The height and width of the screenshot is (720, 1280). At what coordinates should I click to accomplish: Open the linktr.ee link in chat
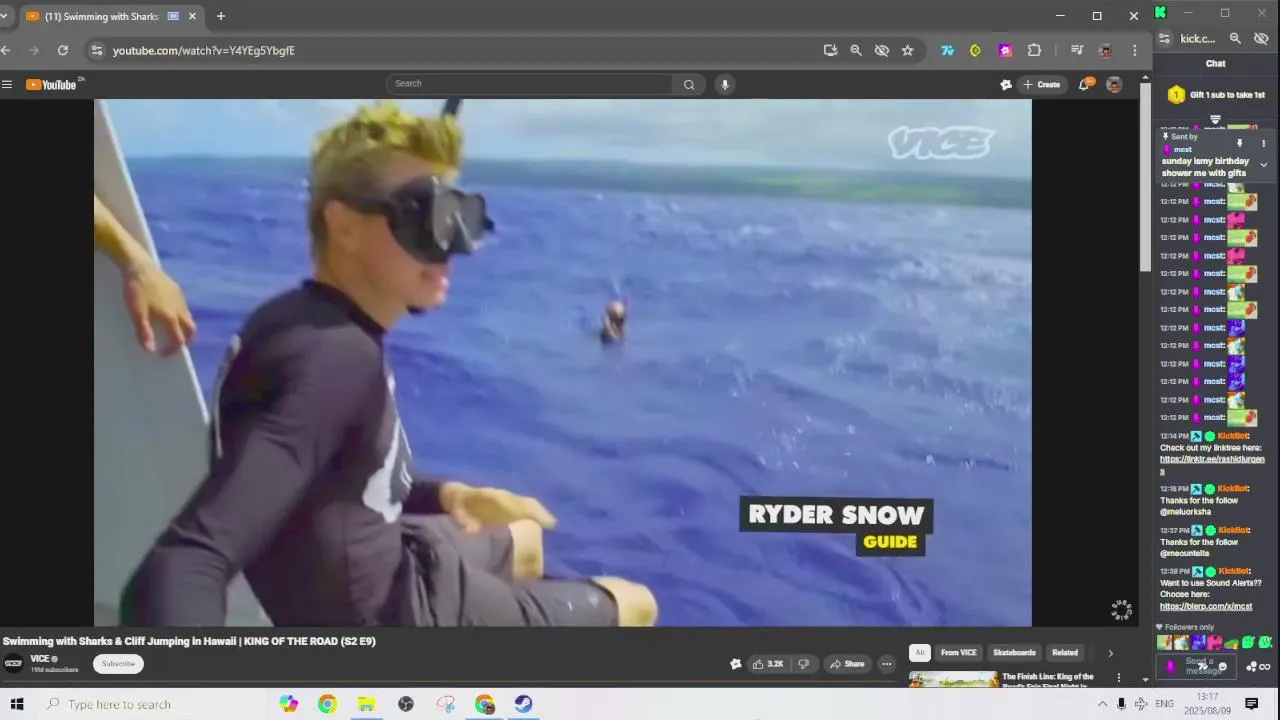point(1212,464)
